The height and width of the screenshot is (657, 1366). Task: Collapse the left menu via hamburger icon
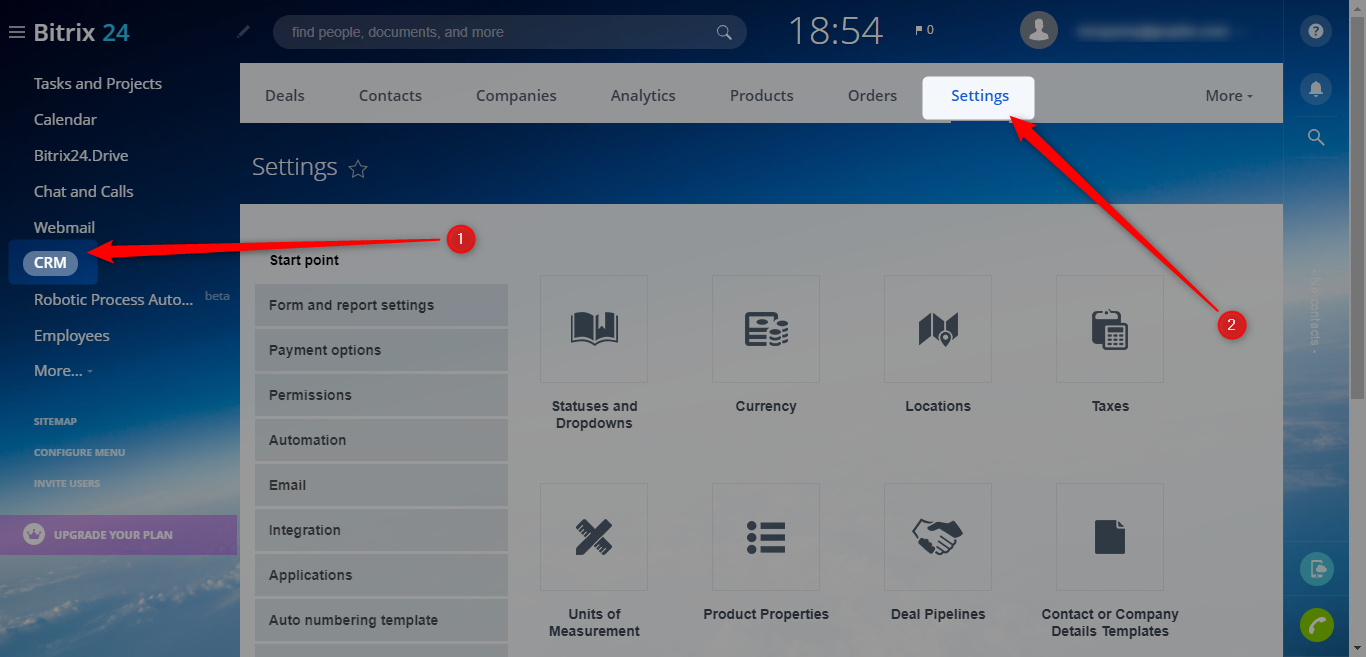[x=16, y=33]
